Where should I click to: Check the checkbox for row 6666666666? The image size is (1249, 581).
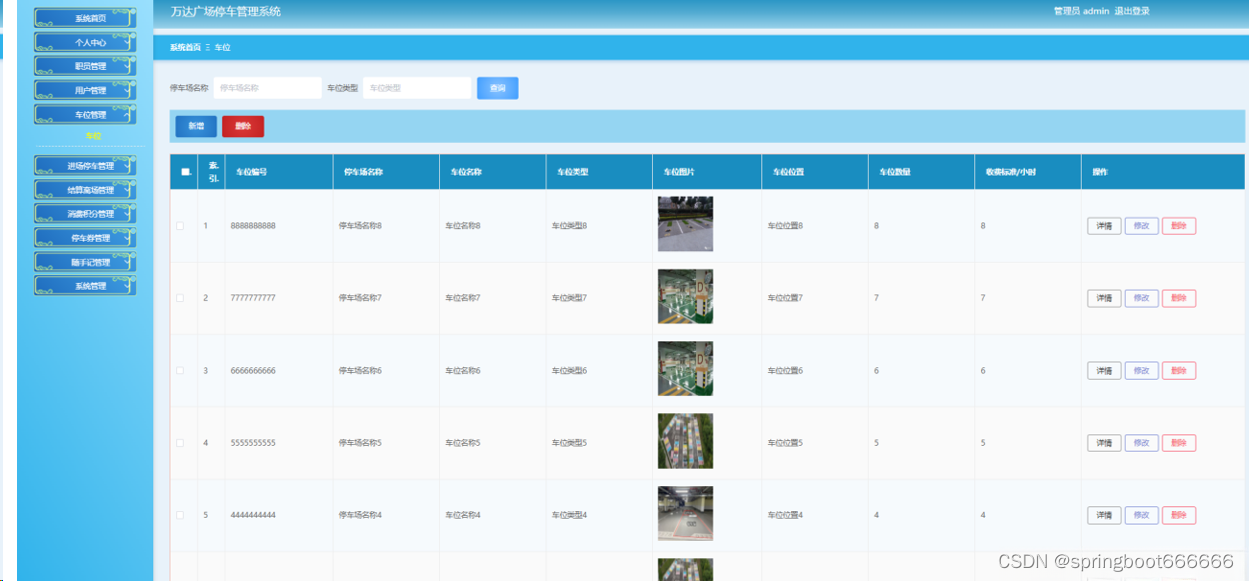tap(181, 370)
